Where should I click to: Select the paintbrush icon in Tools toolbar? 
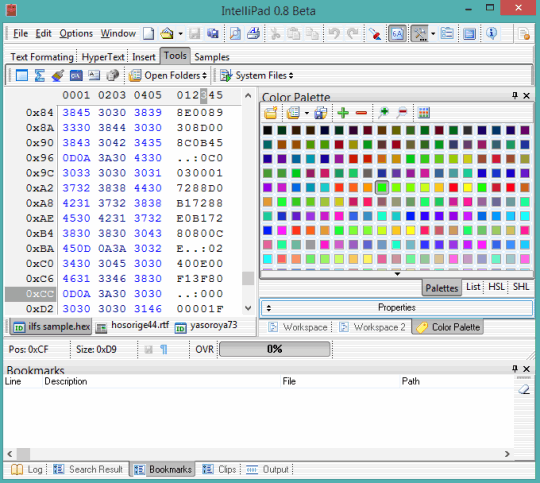[x=58, y=75]
